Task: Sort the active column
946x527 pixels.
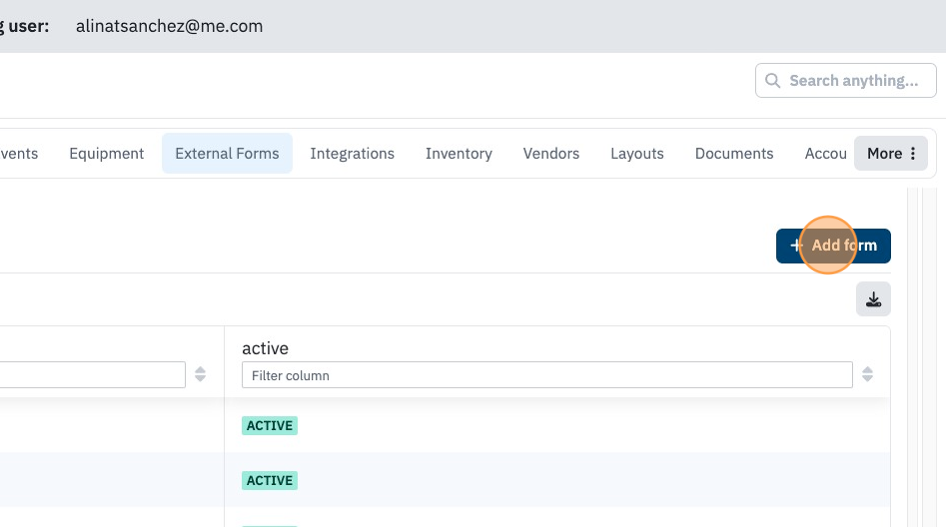Action: coord(867,374)
